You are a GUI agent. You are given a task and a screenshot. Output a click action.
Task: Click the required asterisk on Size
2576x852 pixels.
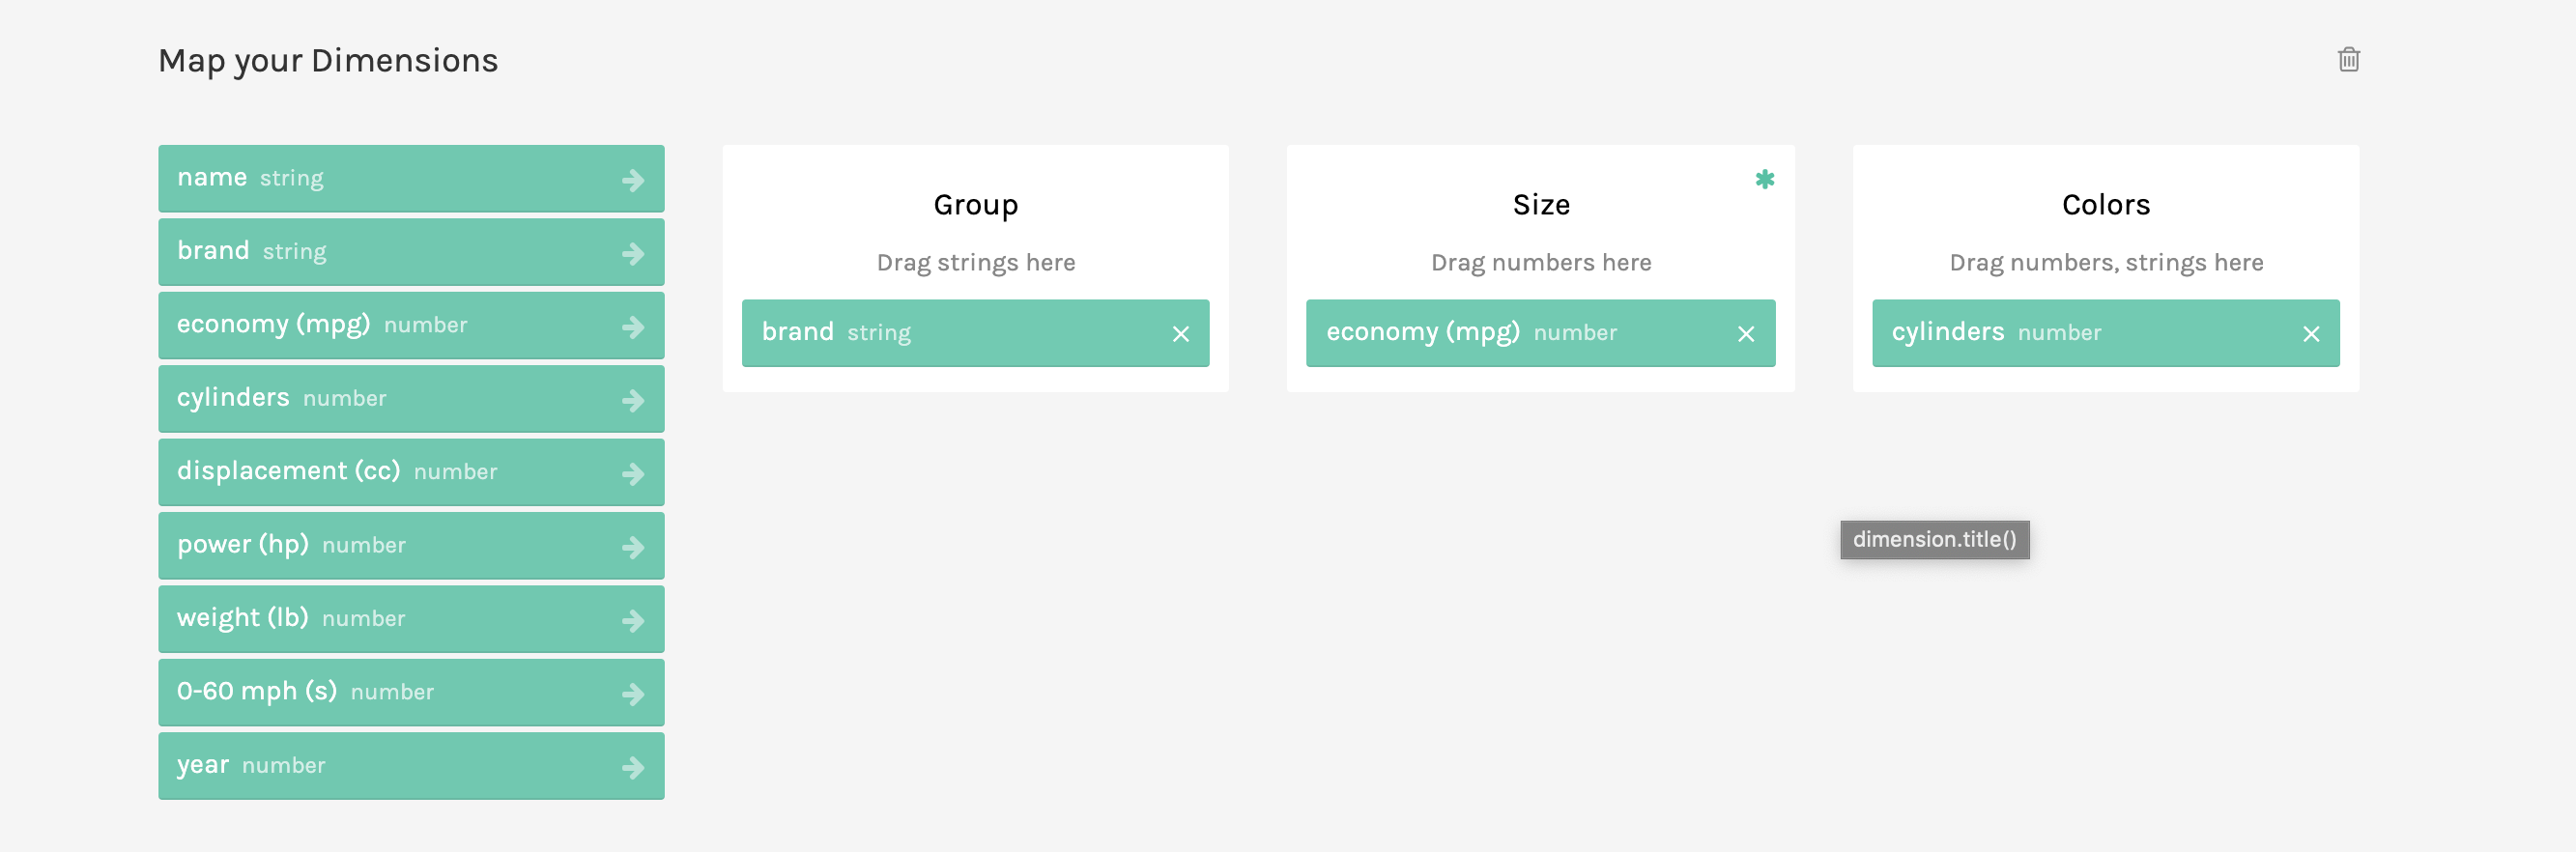(x=1764, y=179)
